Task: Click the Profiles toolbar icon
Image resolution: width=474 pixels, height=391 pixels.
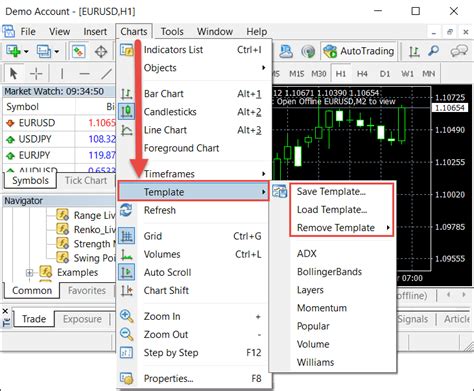Action: point(44,51)
